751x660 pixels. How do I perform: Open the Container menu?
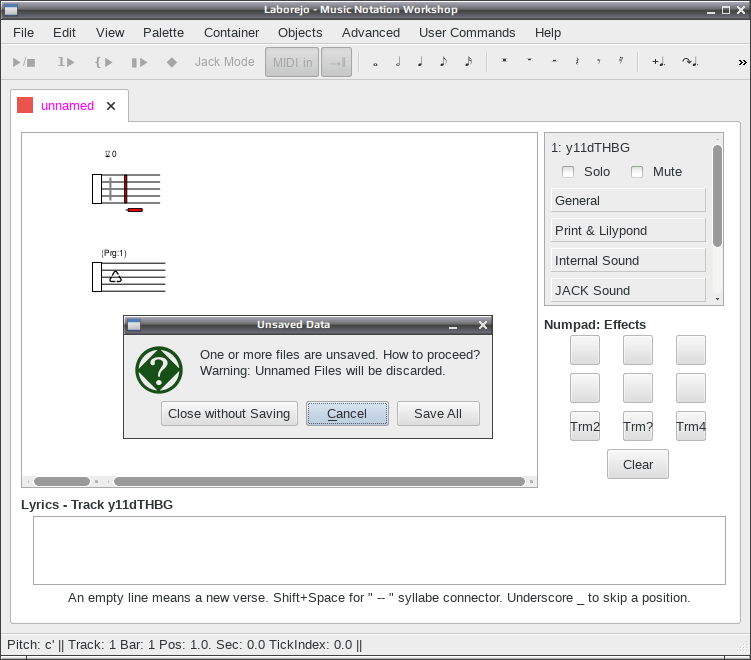click(x=231, y=33)
